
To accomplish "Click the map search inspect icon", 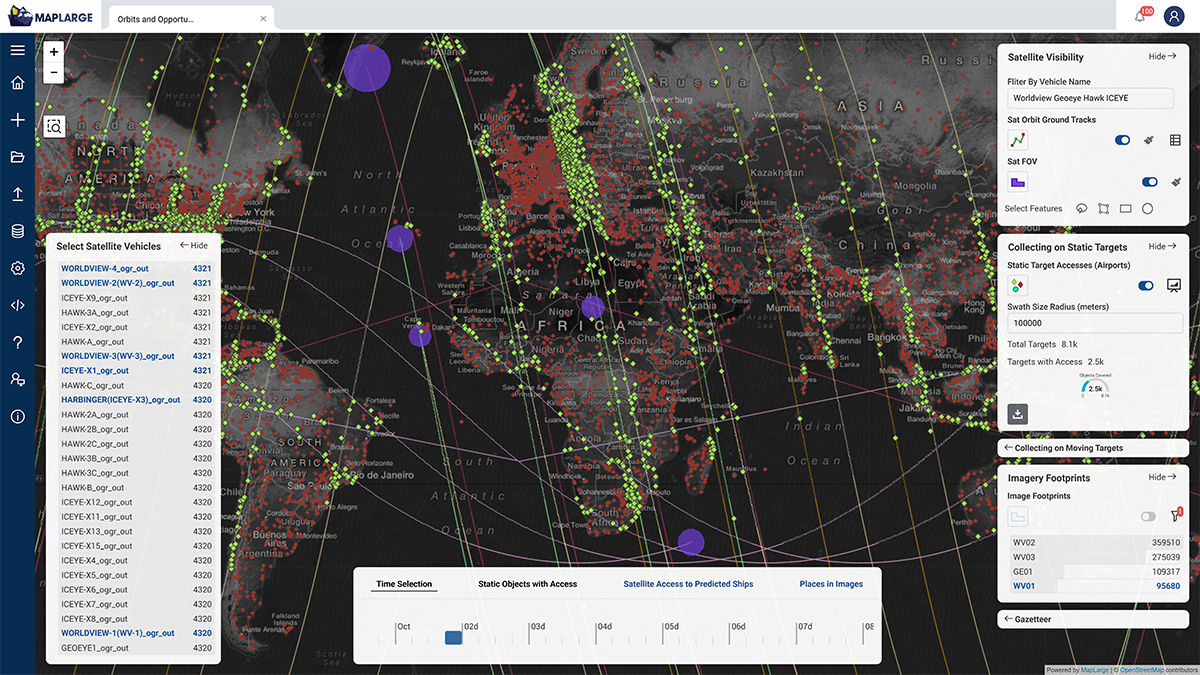I will (54, 126).
